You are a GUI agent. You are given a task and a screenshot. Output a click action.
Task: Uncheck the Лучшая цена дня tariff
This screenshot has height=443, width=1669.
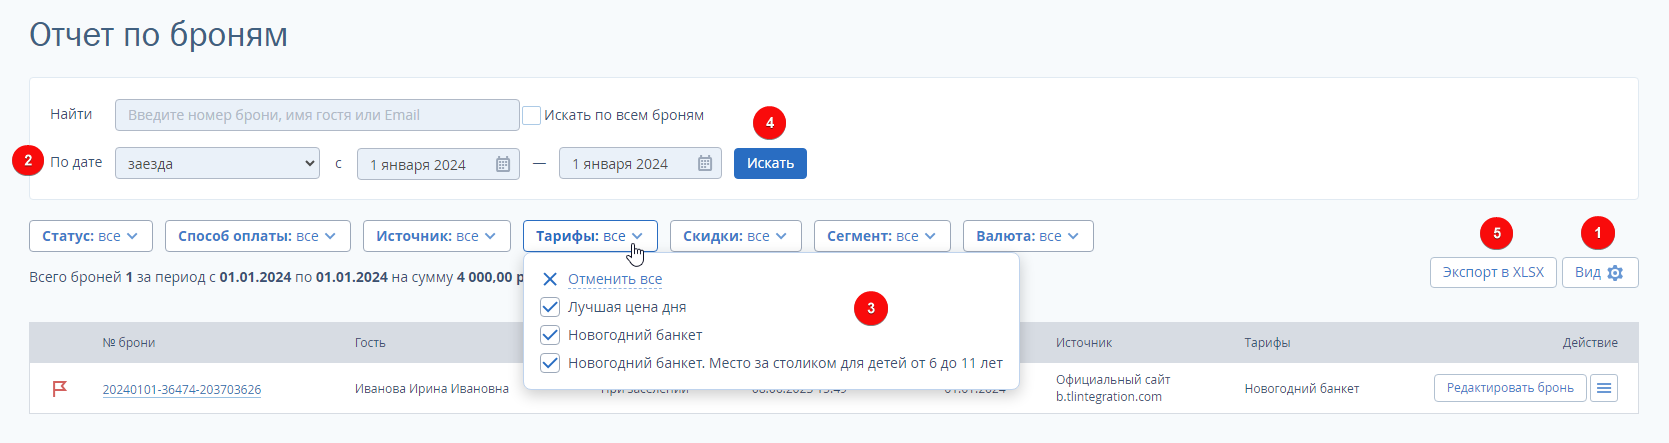pos(550,307)
